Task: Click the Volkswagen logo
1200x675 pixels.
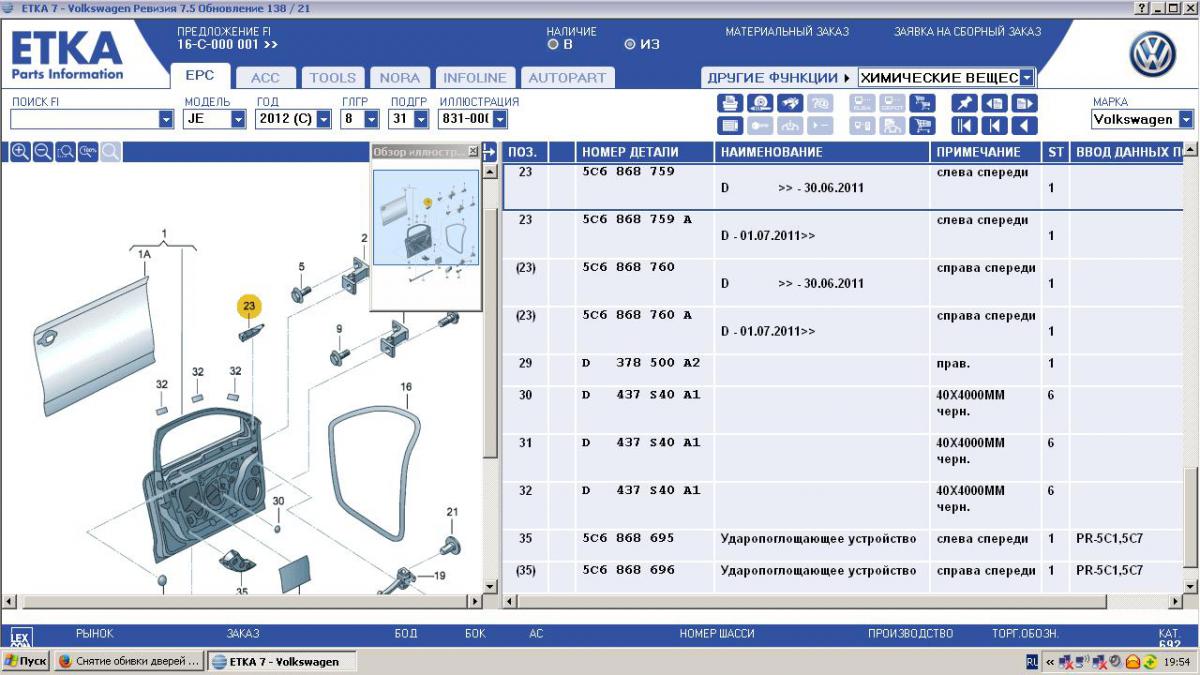Action: [x=1153, y=55]
